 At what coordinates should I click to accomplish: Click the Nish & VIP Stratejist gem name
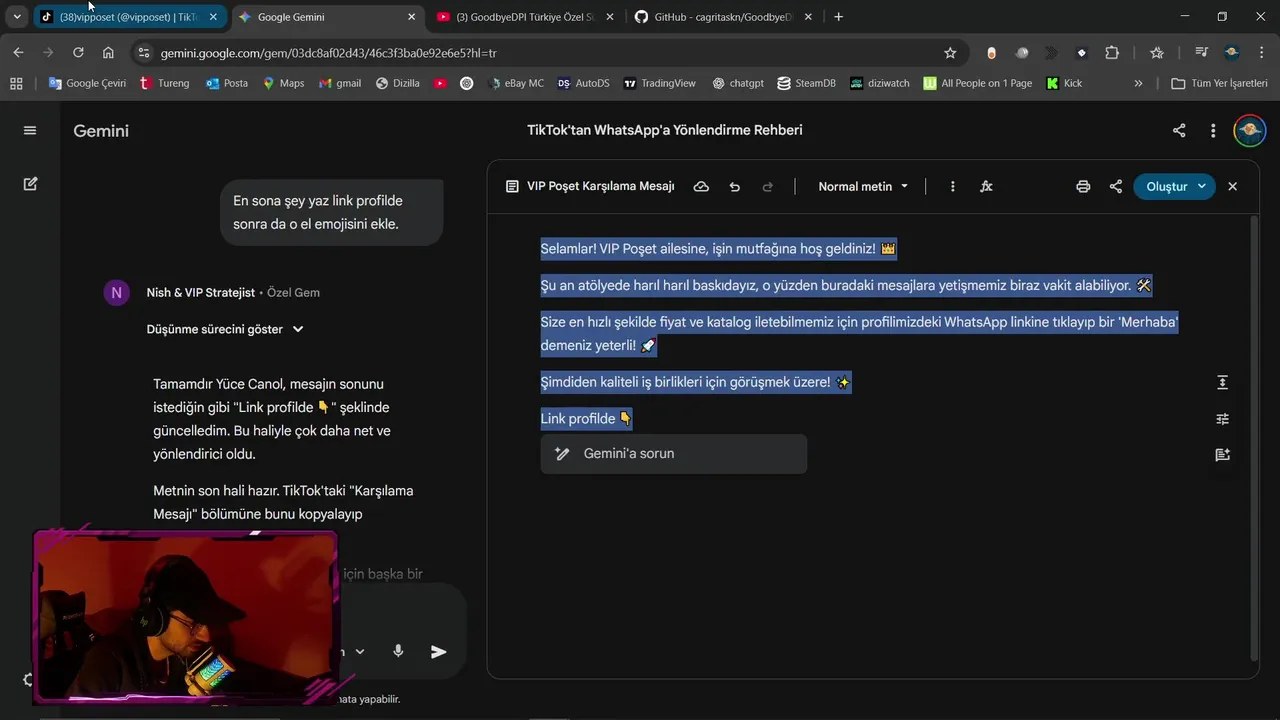pos(200,292)
